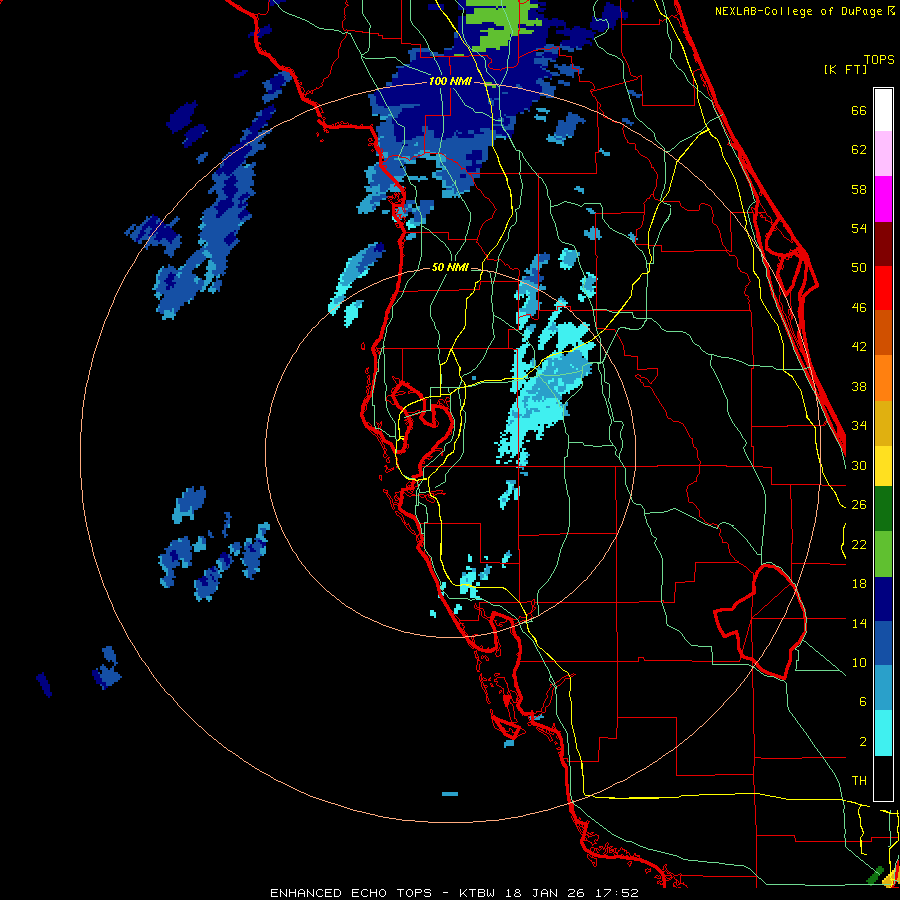Click legend value 42
This screenshot has height=900, width=900.
pyautogui.click(x=859, y=347)
